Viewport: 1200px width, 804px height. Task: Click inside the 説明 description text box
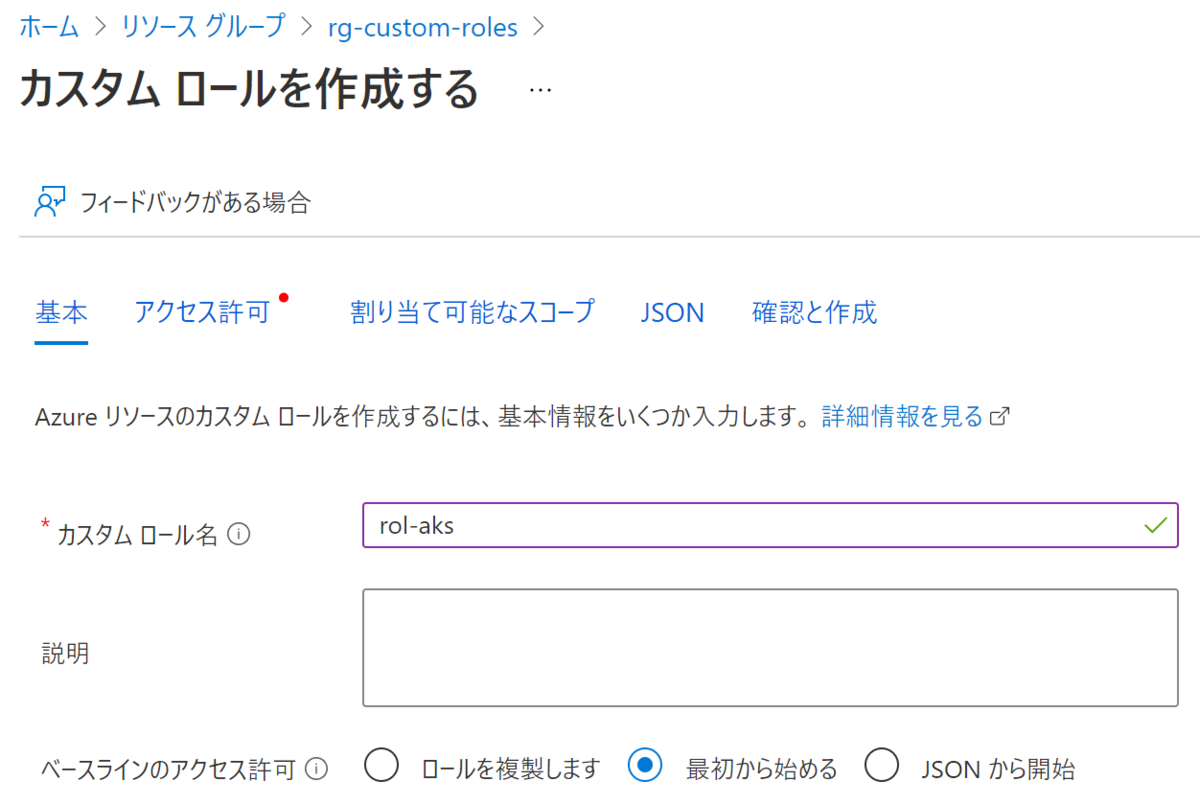click(770, 648)
